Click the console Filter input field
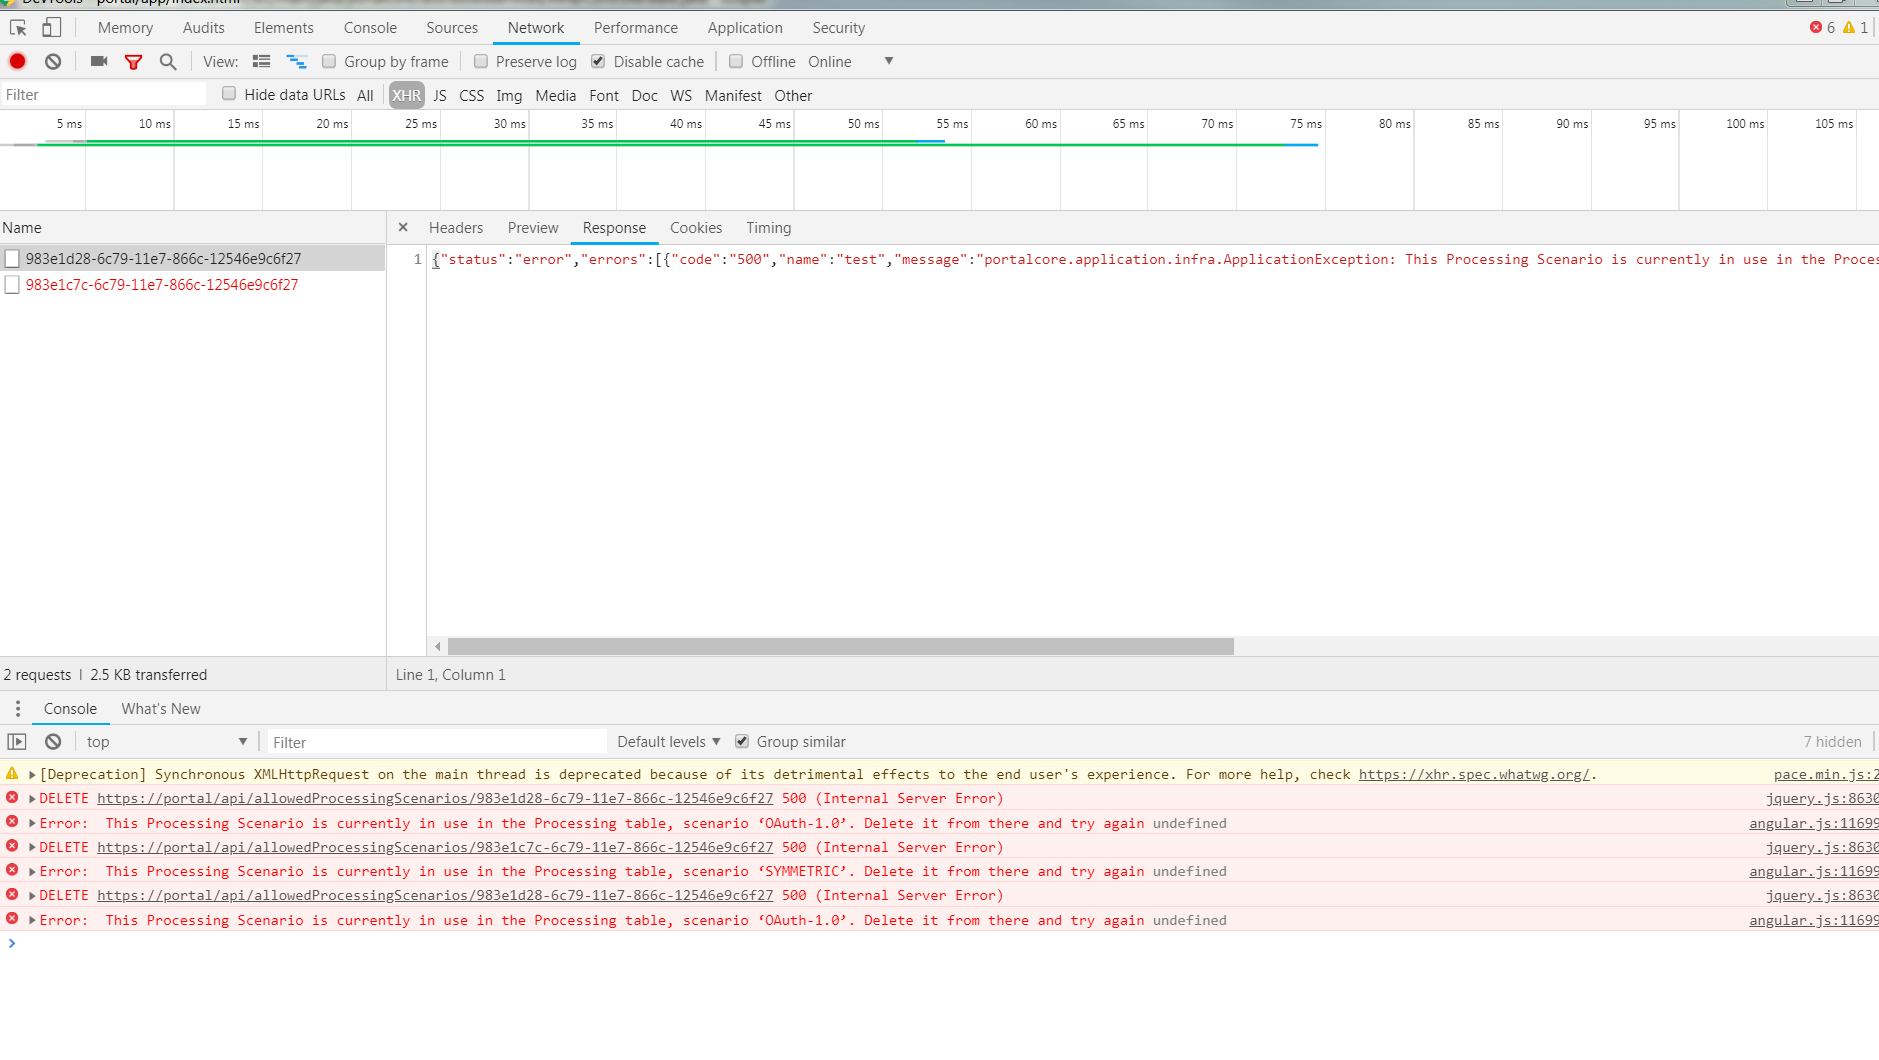1879x1060 pixels. coord(437,742)
